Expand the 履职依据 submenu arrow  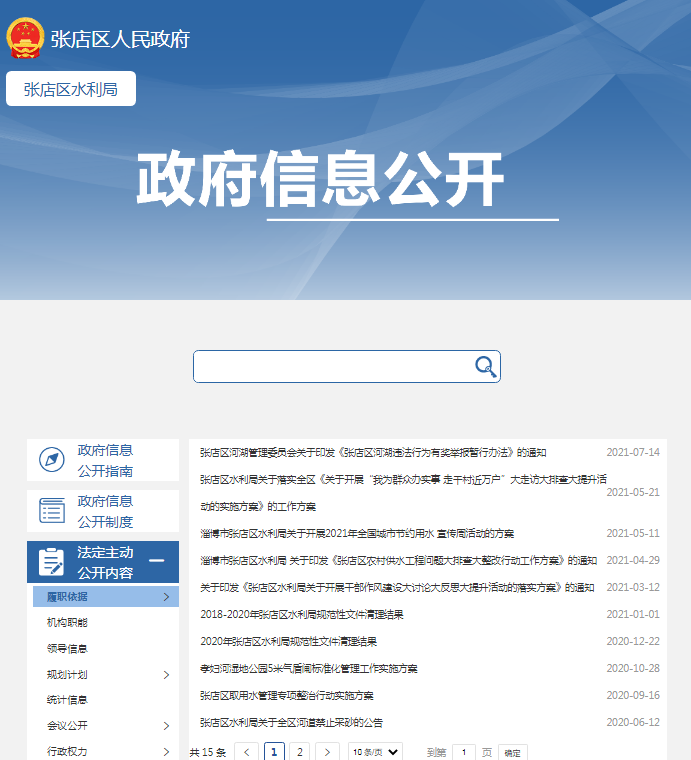click(x=166, y=597)
